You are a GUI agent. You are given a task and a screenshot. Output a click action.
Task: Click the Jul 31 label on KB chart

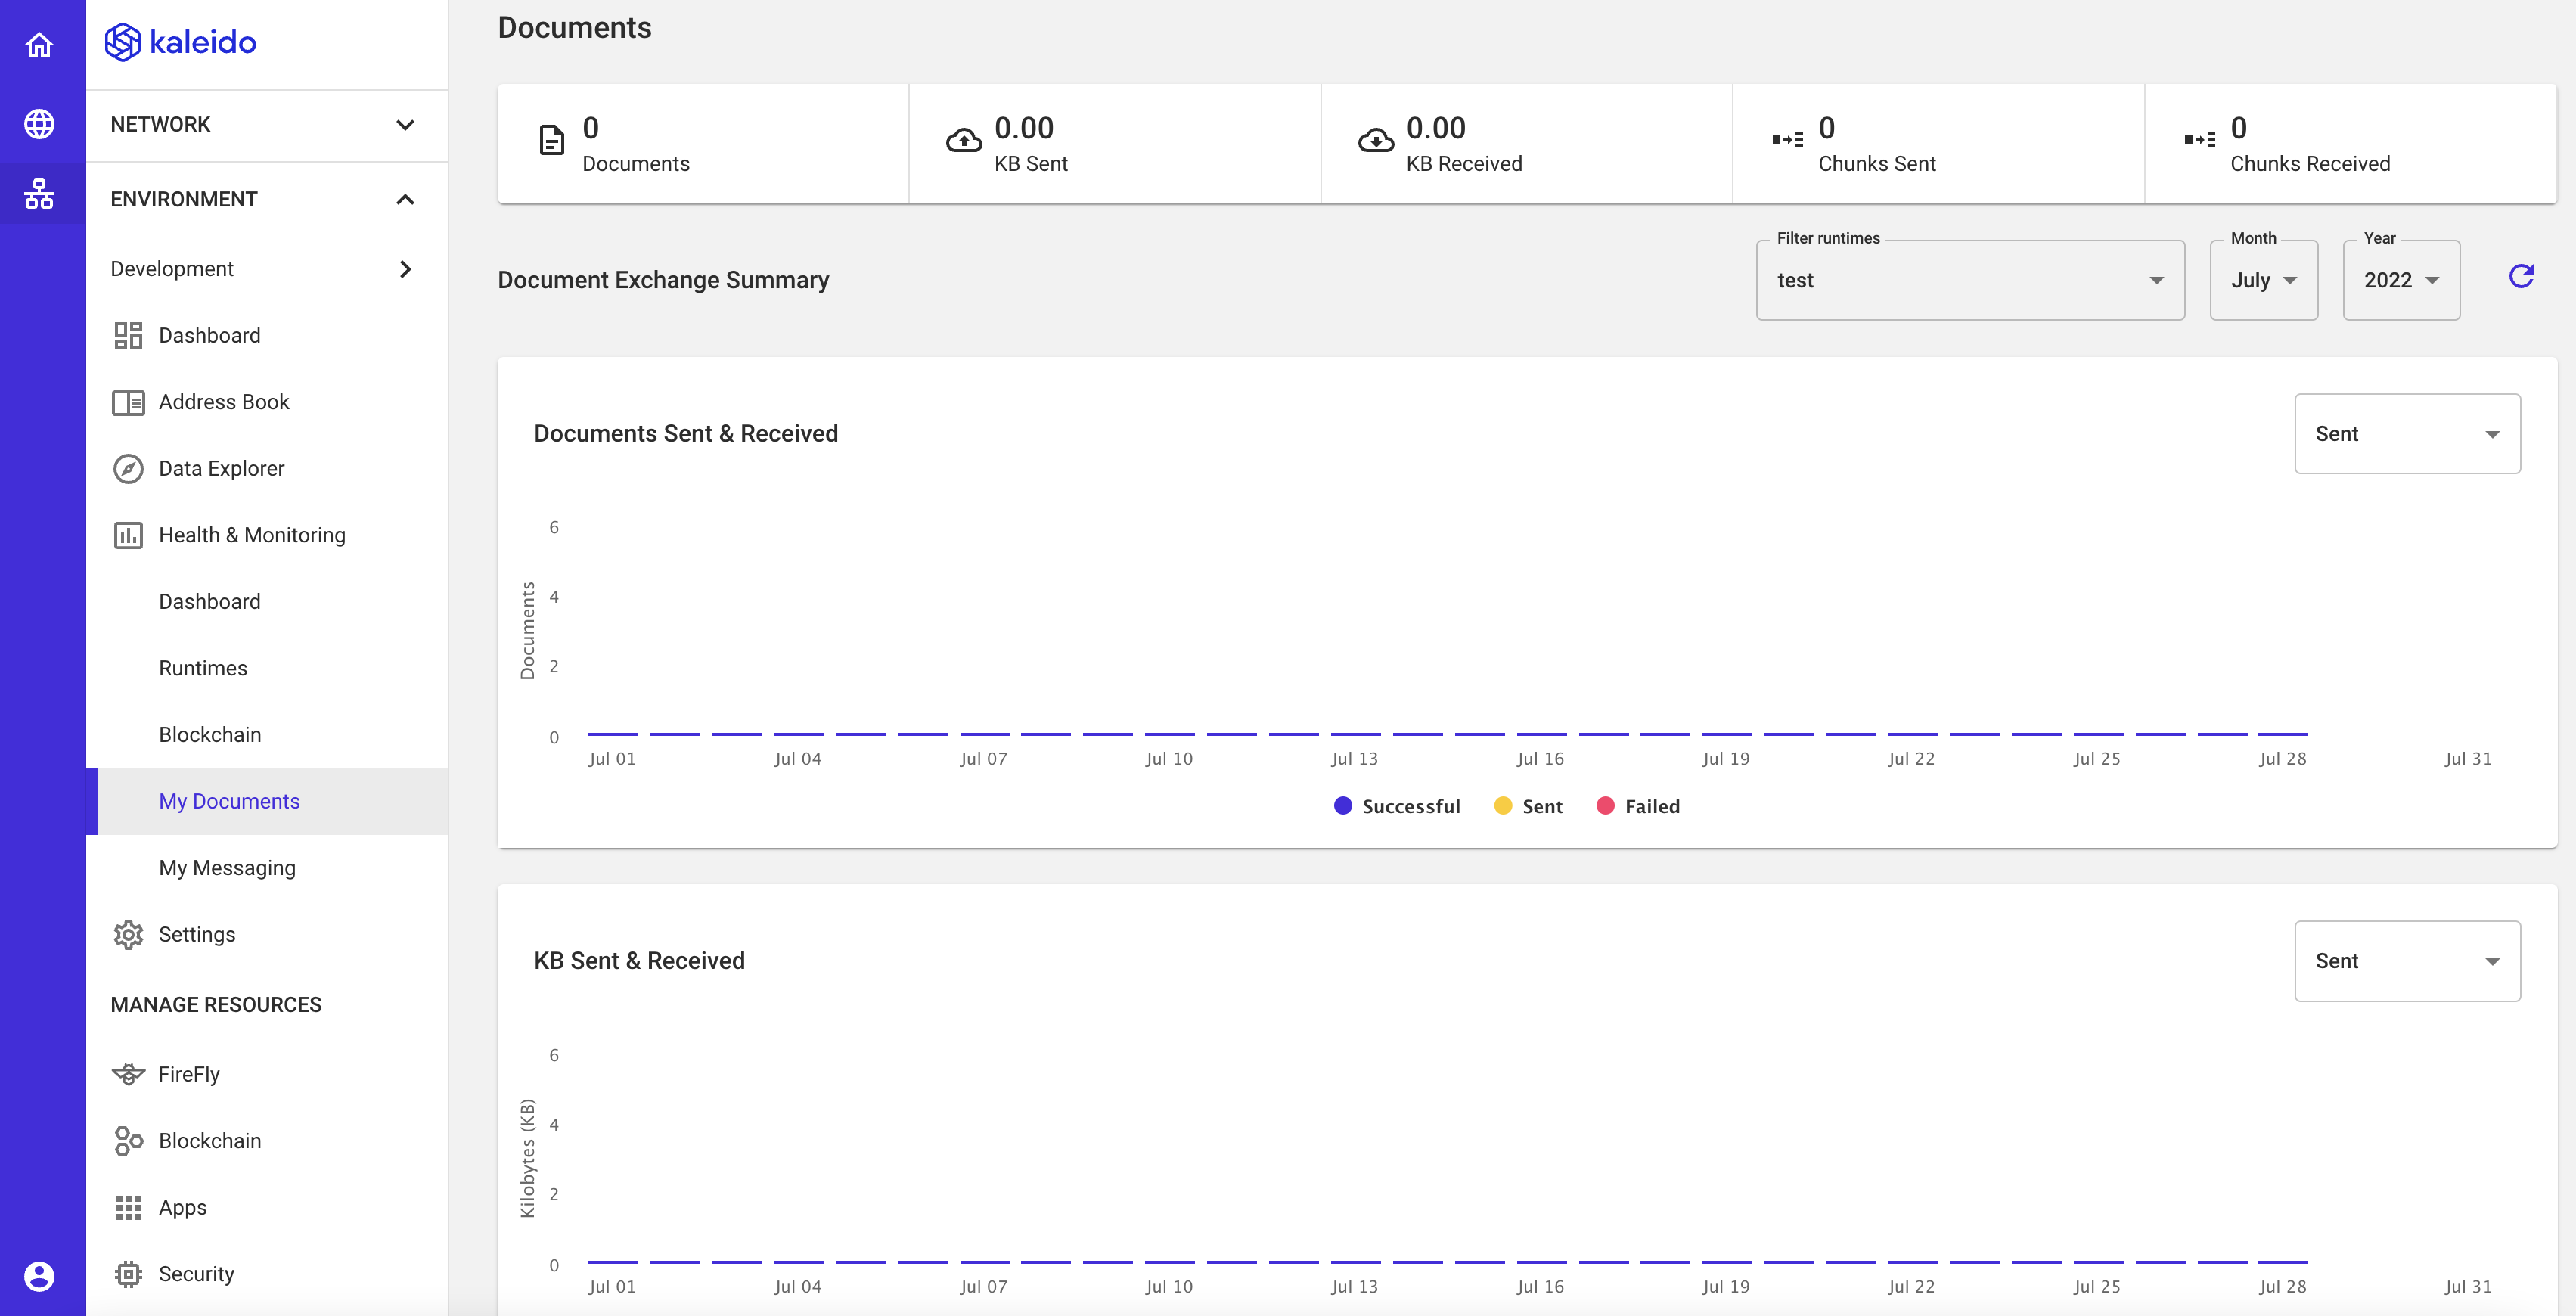(x=2468, y=1287)
